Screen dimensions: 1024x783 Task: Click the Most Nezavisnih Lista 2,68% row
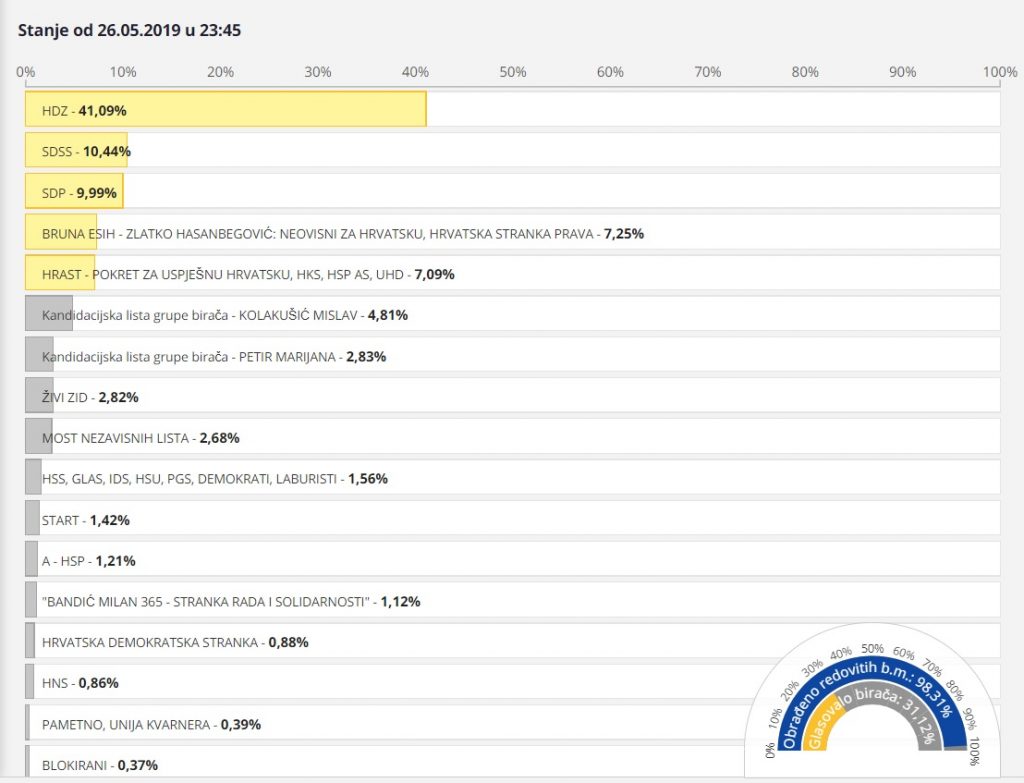click(513, 436)
